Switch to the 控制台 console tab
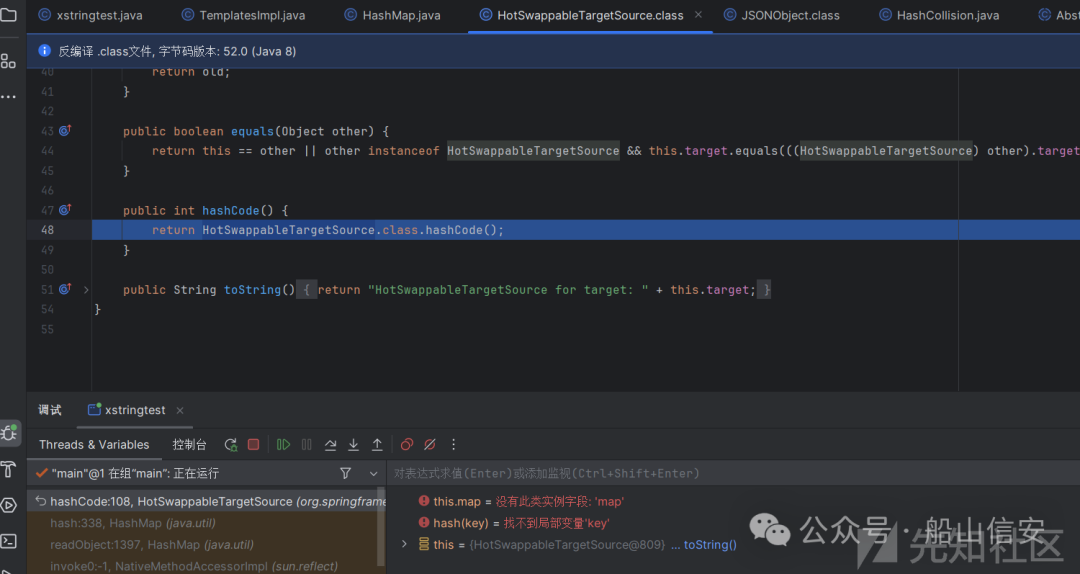 click(x=189, y=444)
